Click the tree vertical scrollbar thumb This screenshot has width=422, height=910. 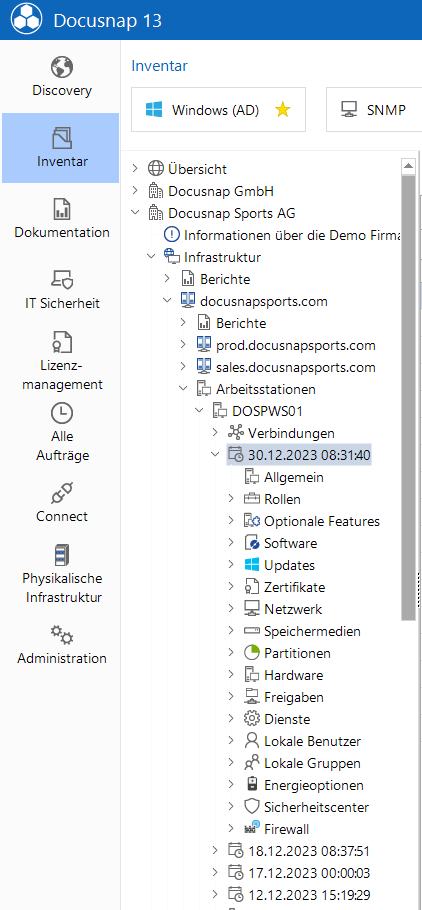tap(409, 398)
